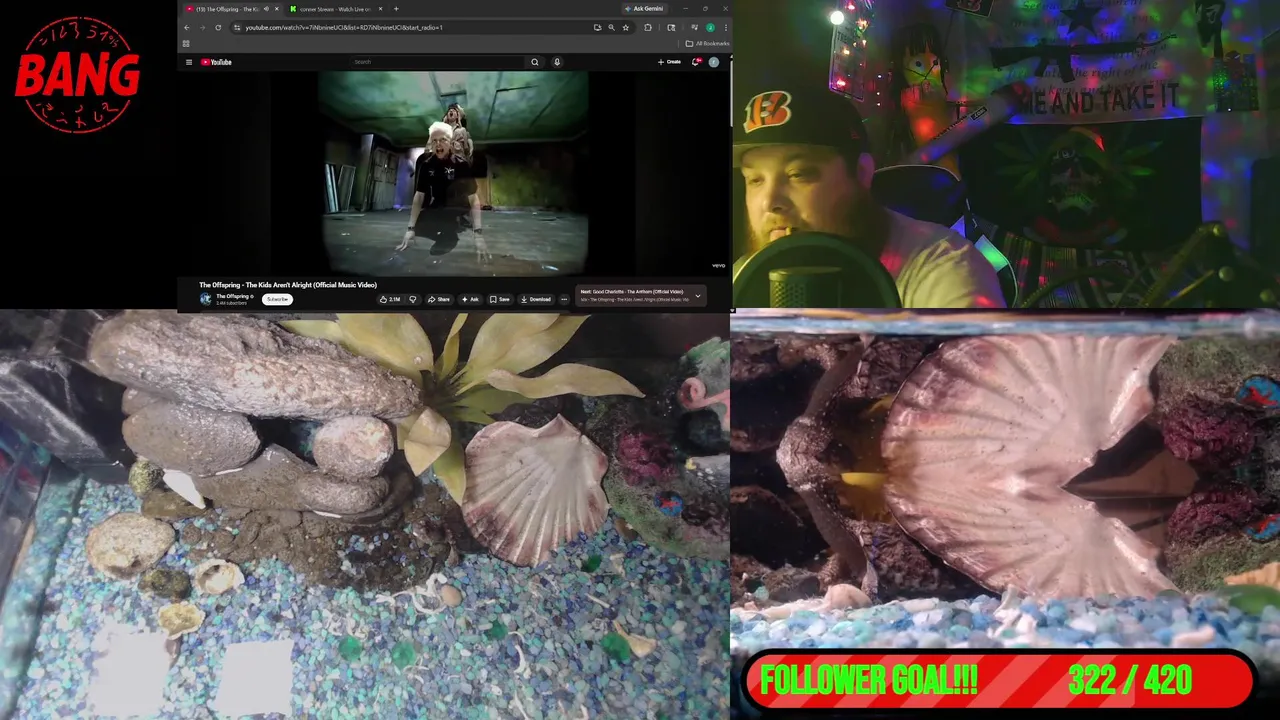Screen dimensions: 1280x720
Task: Open YouTube notifications bell
Action: tap(696, 62)
